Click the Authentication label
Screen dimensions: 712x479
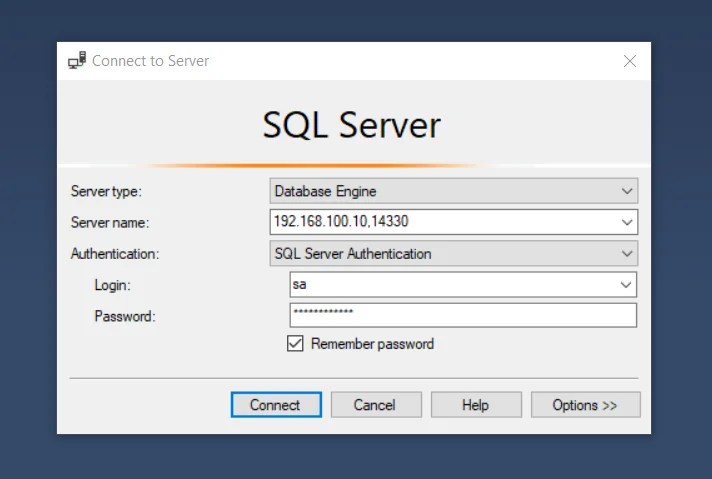[x=115, y=254]
